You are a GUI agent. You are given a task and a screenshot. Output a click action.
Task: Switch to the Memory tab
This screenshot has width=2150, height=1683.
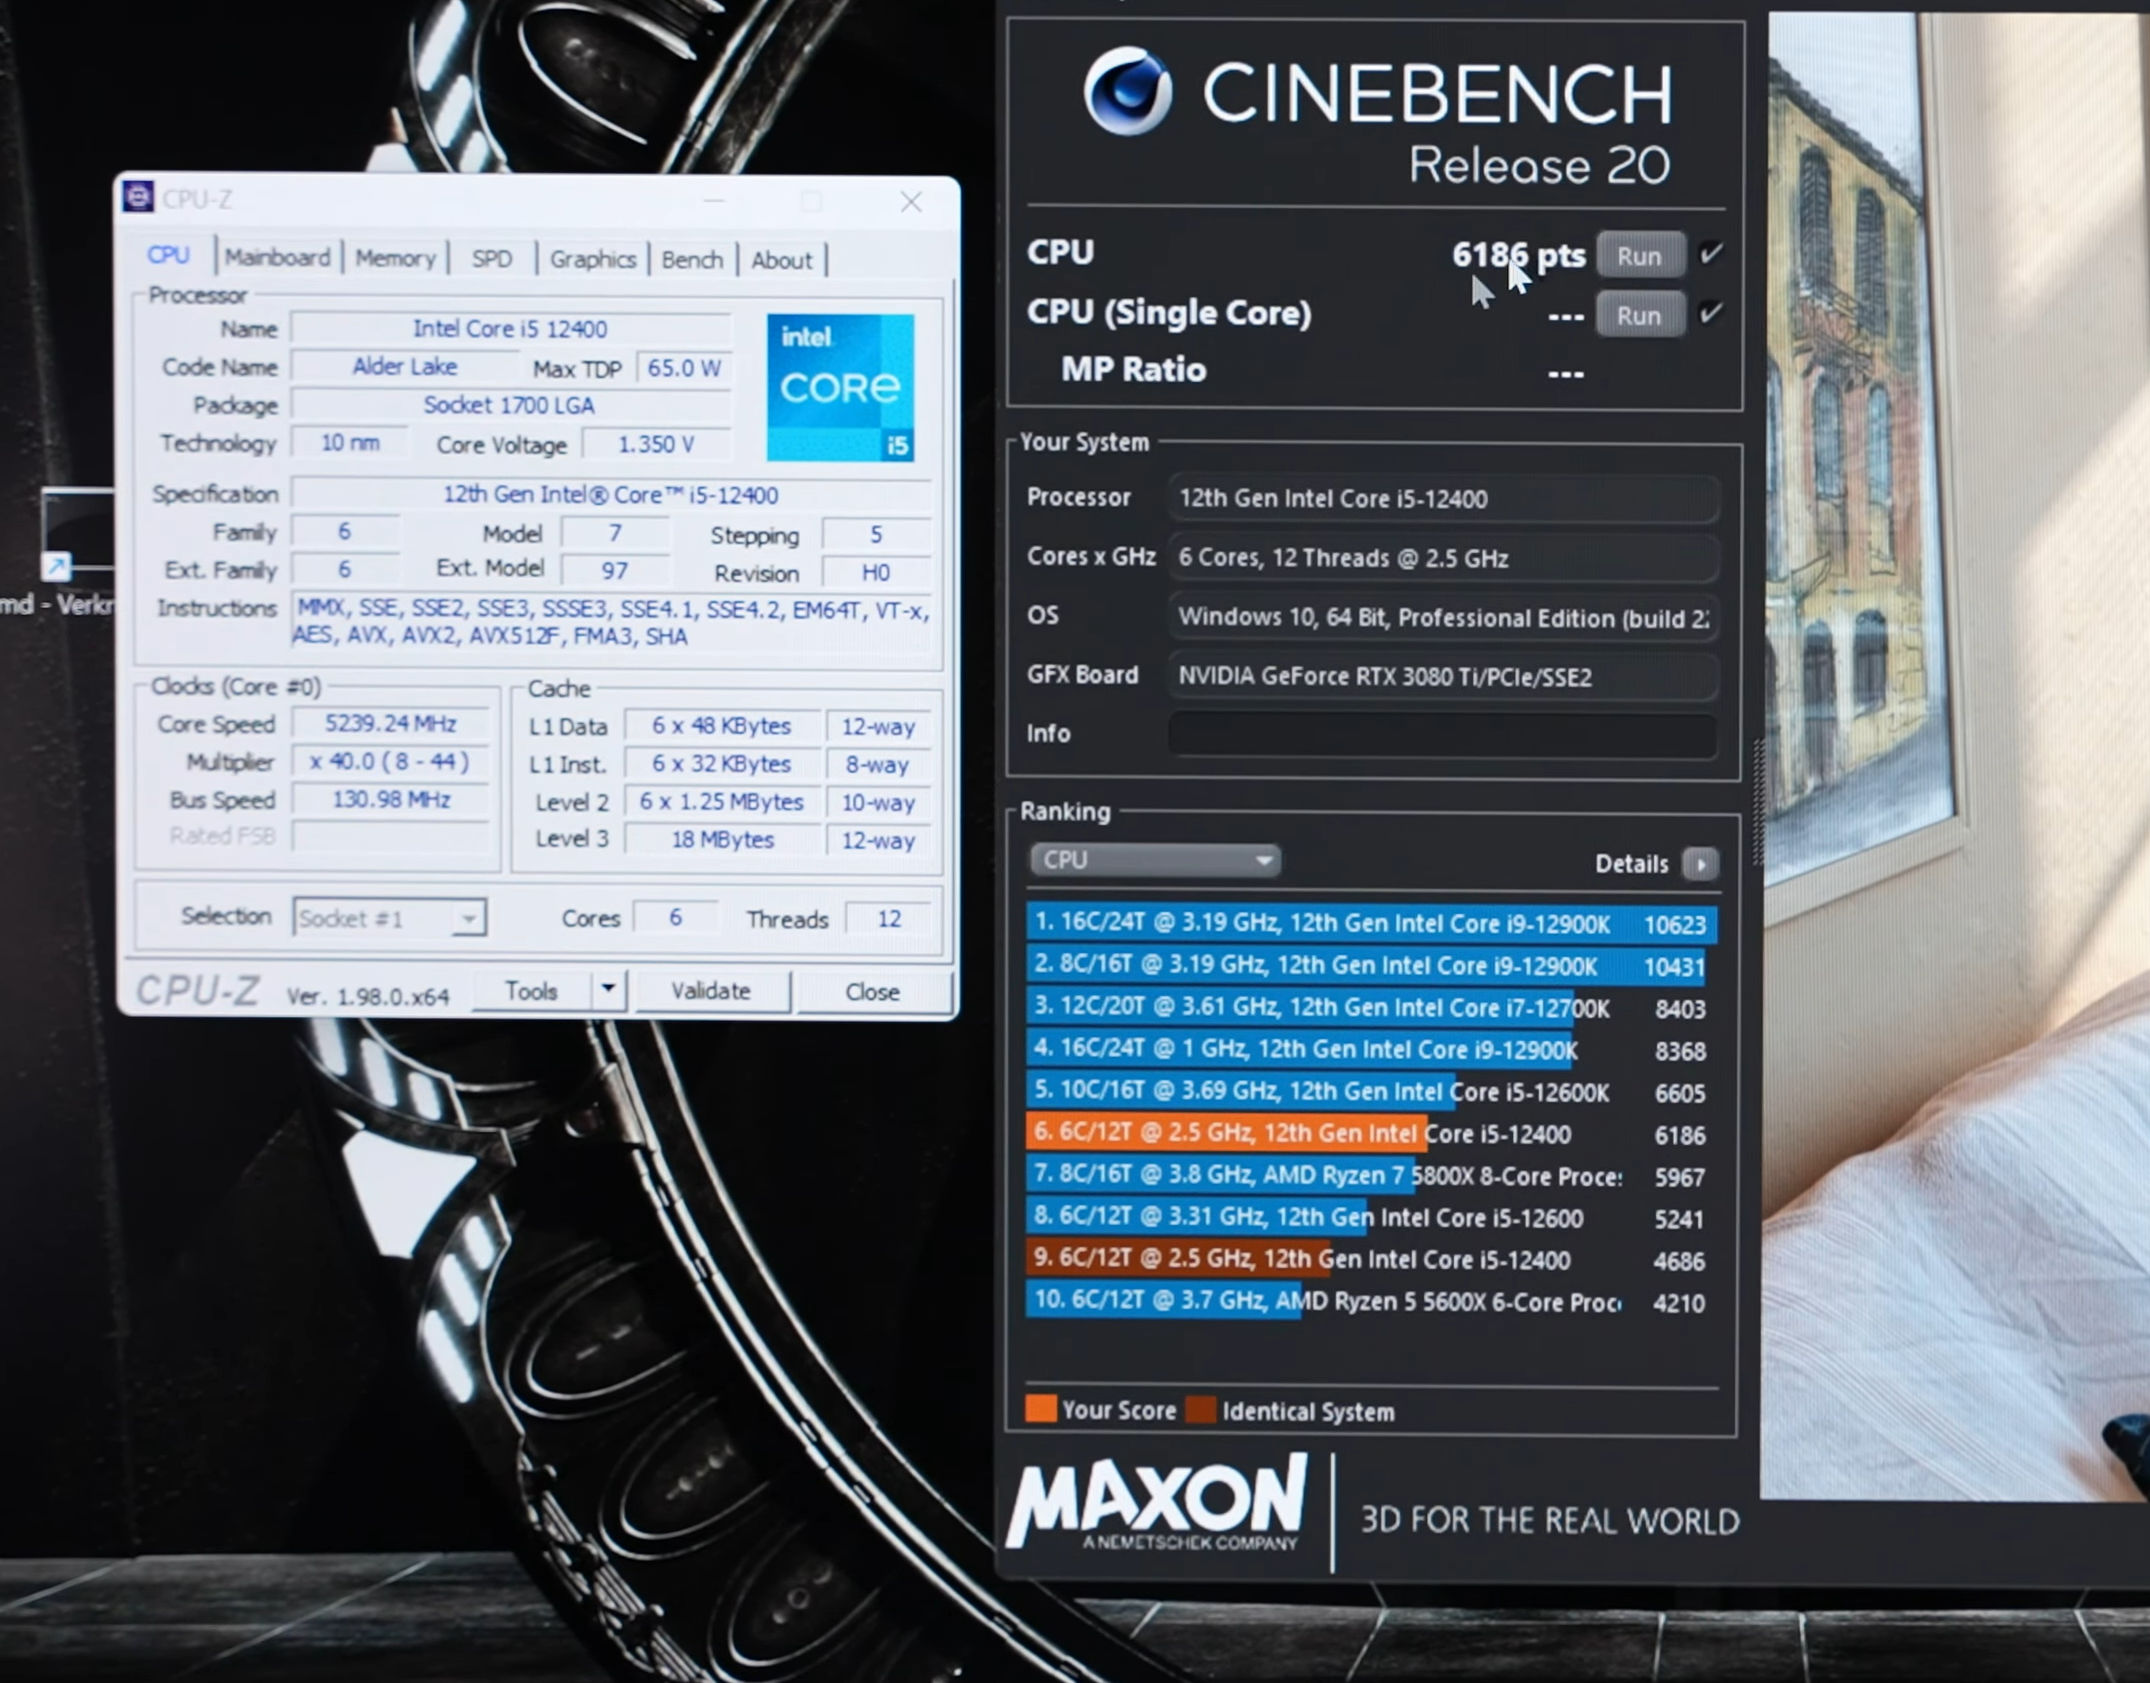(x=396, y=258)
